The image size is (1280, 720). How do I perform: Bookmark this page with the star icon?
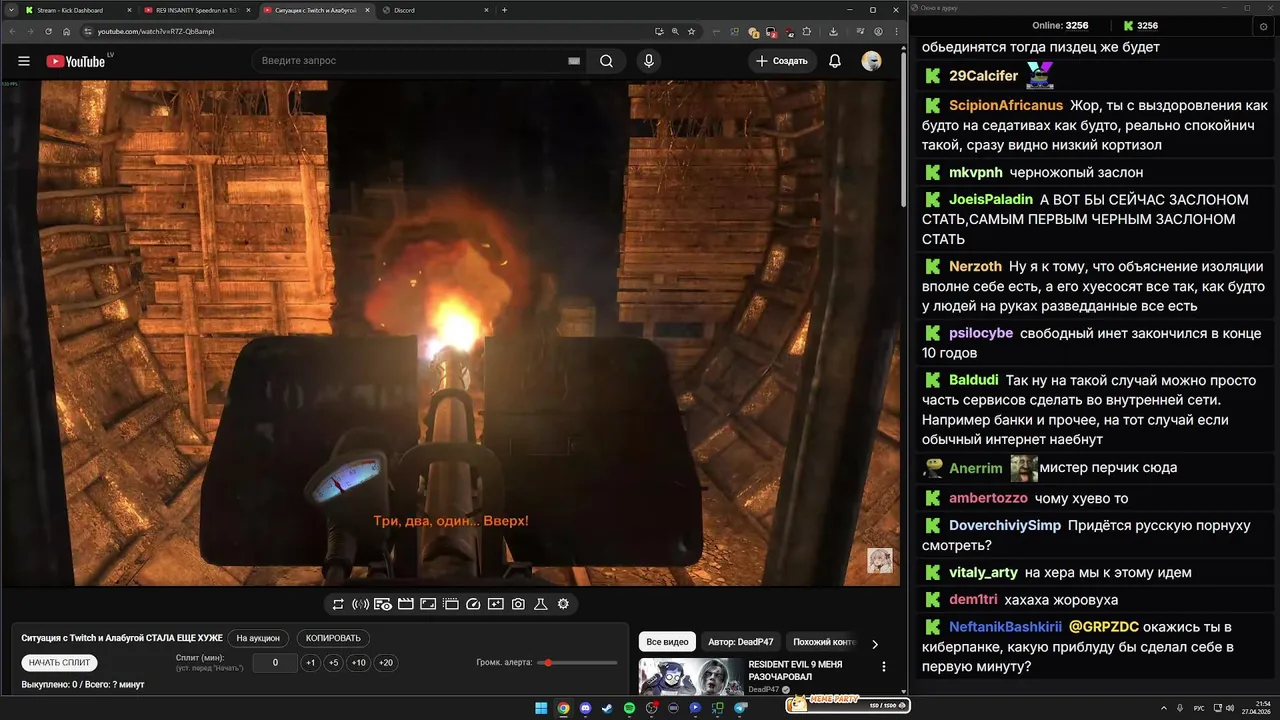tap(691, 31)
